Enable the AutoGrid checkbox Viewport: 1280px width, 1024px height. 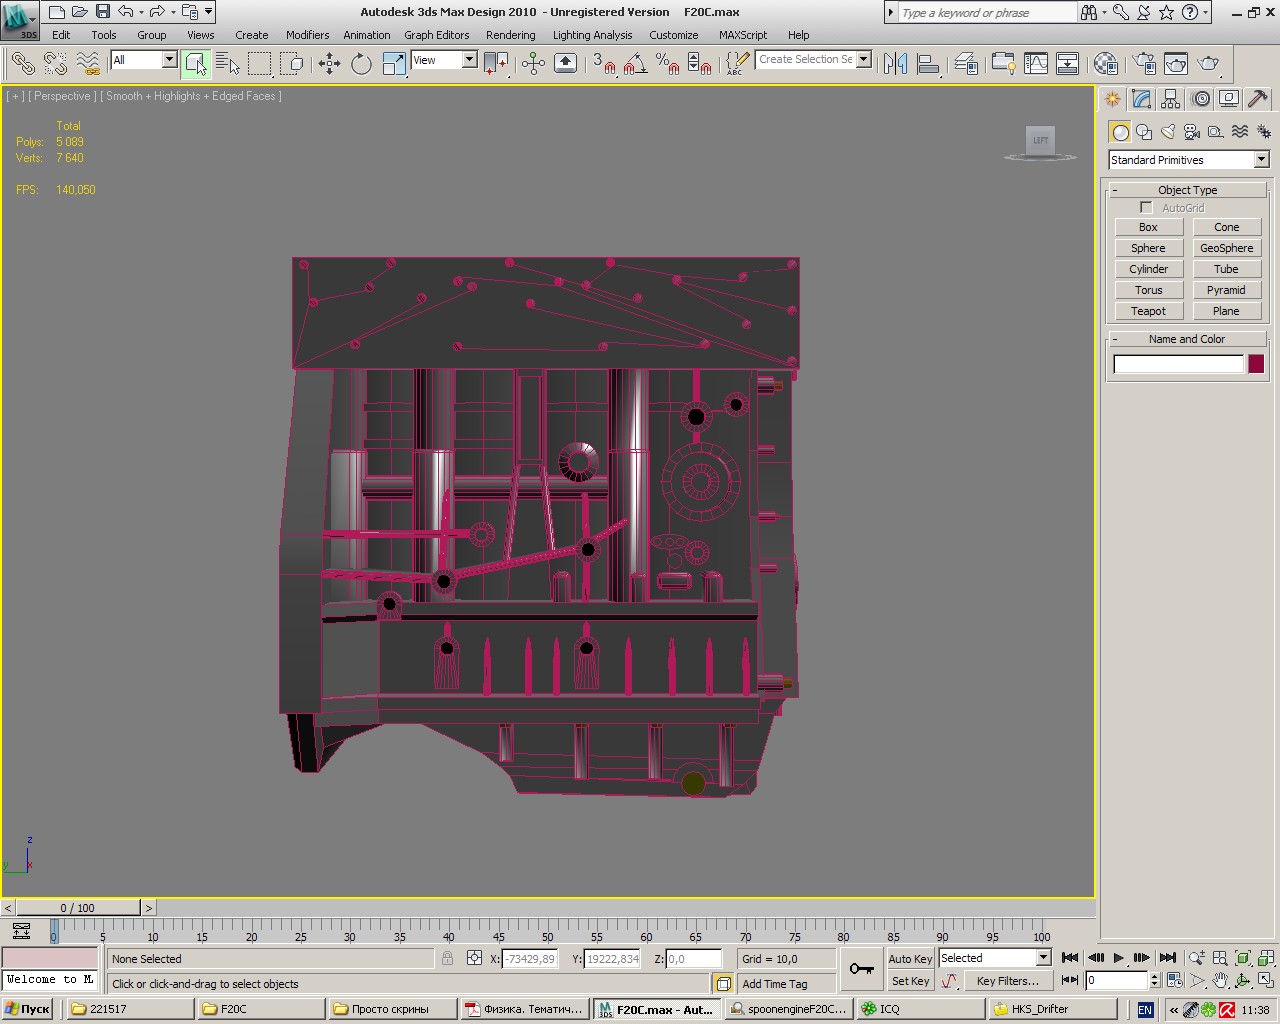(1146, 208)
